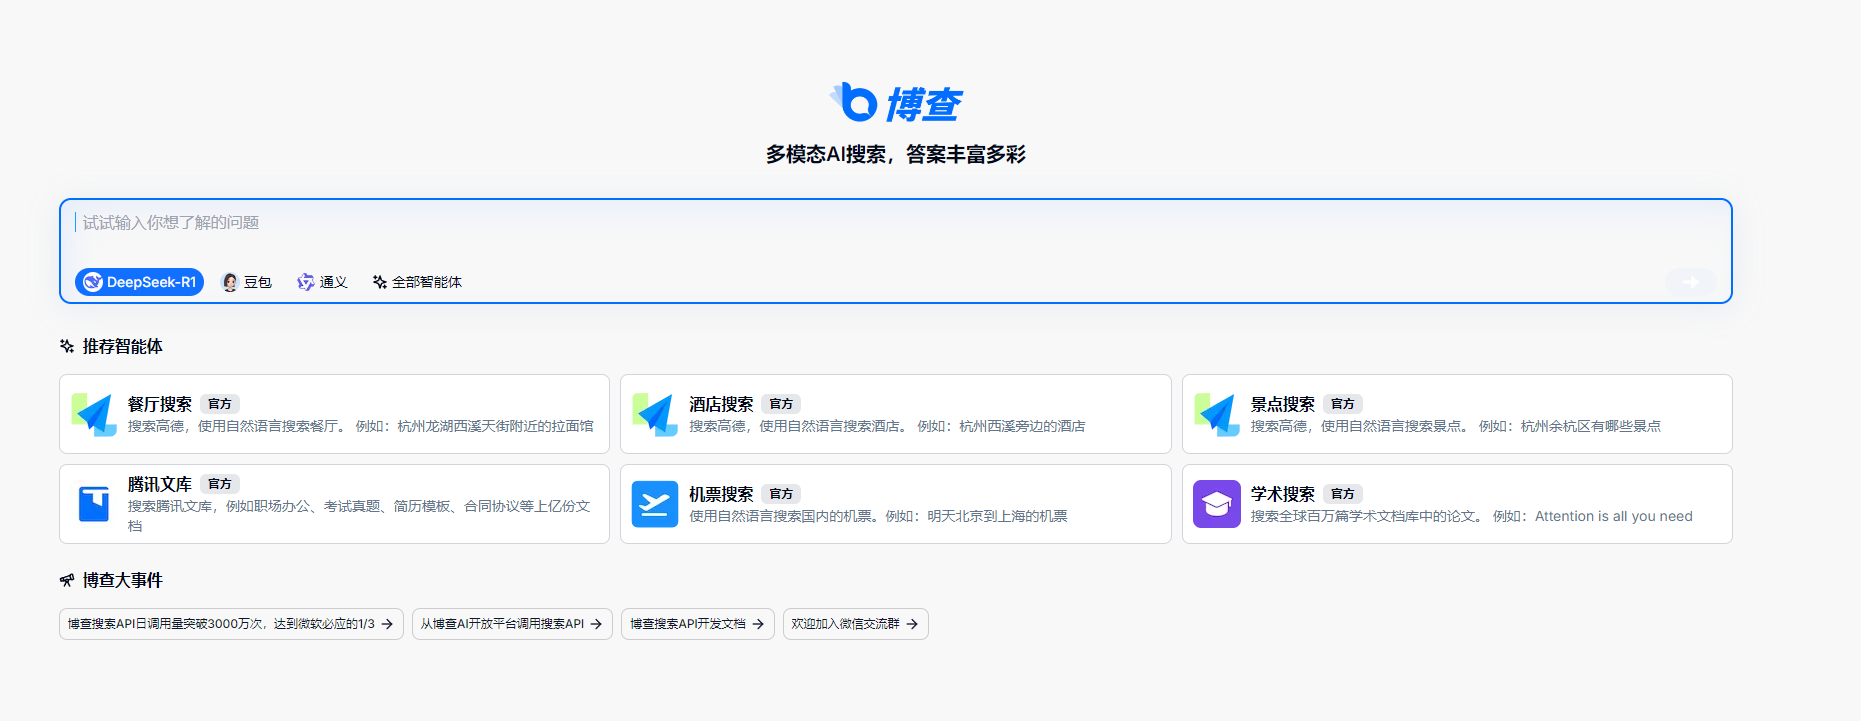Click the 酒店搜索 paper plane icon
This screenshot has height=721, width=1861.
656,414
